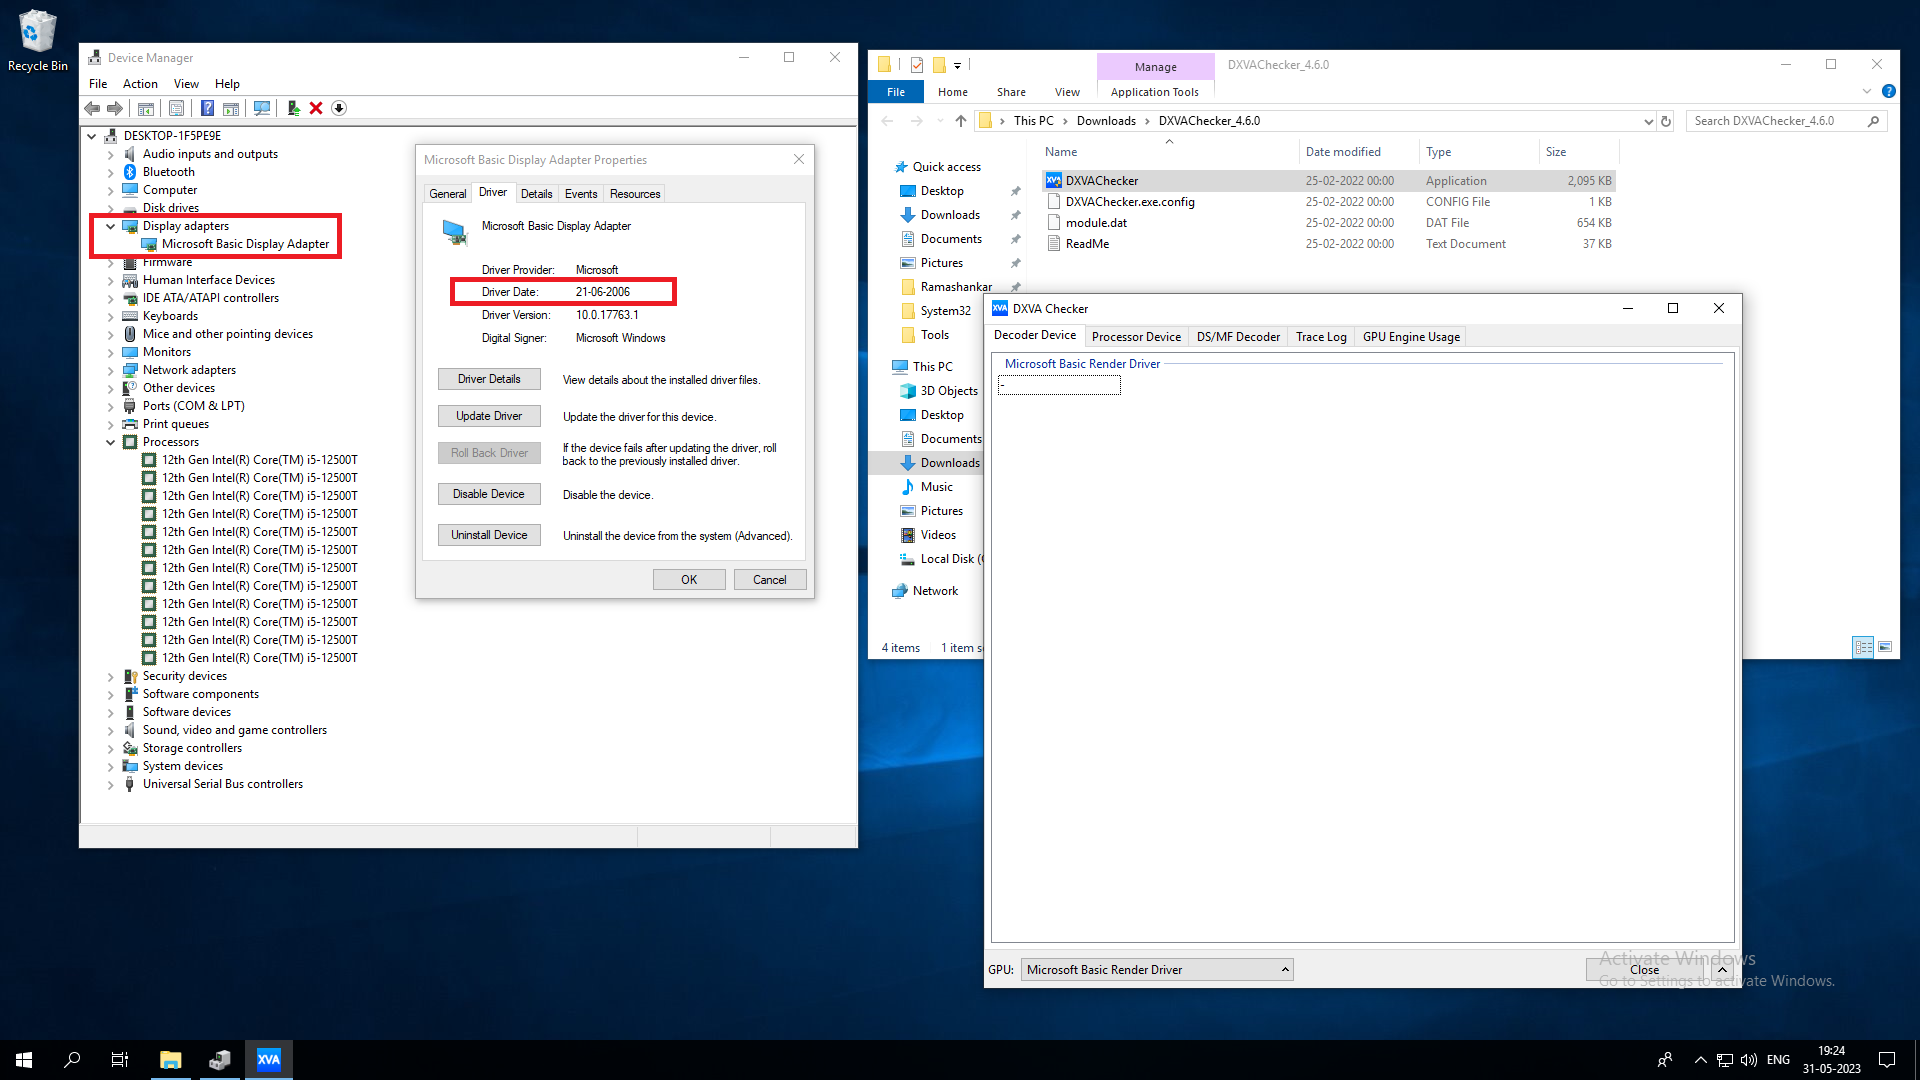Click OK in adapter Properties dialog

(x=689, y=580)
